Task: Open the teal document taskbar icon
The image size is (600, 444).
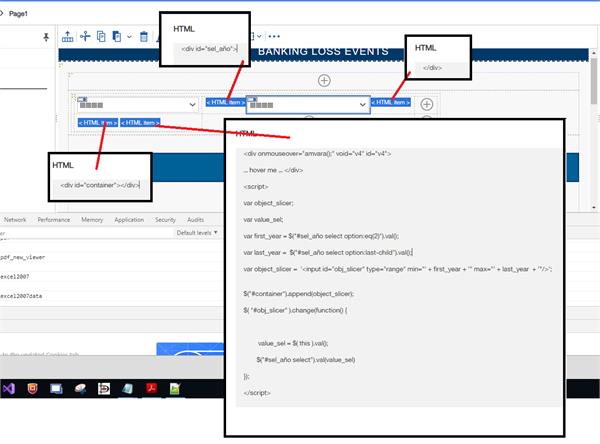Action: (x=127, y=389)
